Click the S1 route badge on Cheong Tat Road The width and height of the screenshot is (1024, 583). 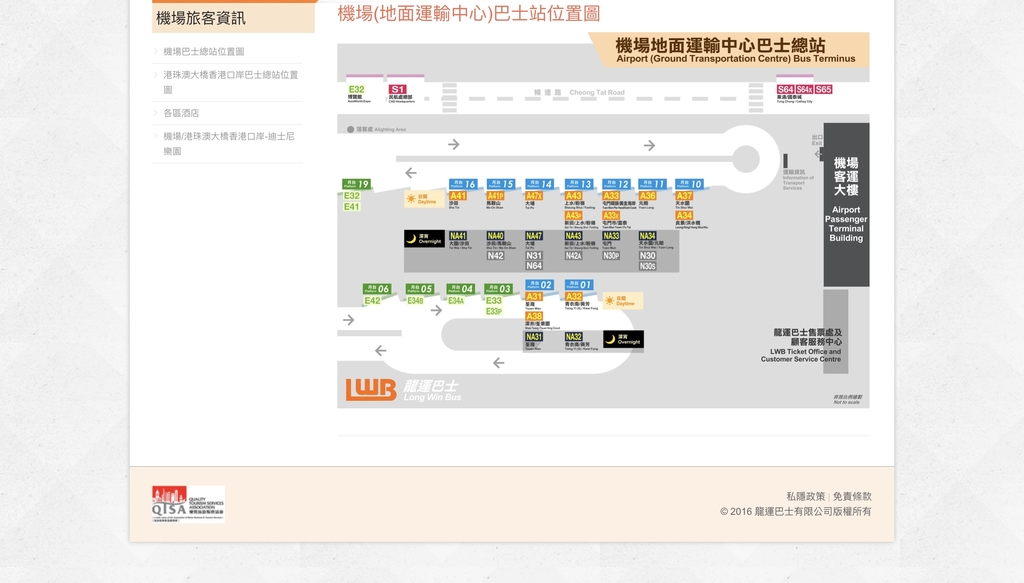coord(398,89)
